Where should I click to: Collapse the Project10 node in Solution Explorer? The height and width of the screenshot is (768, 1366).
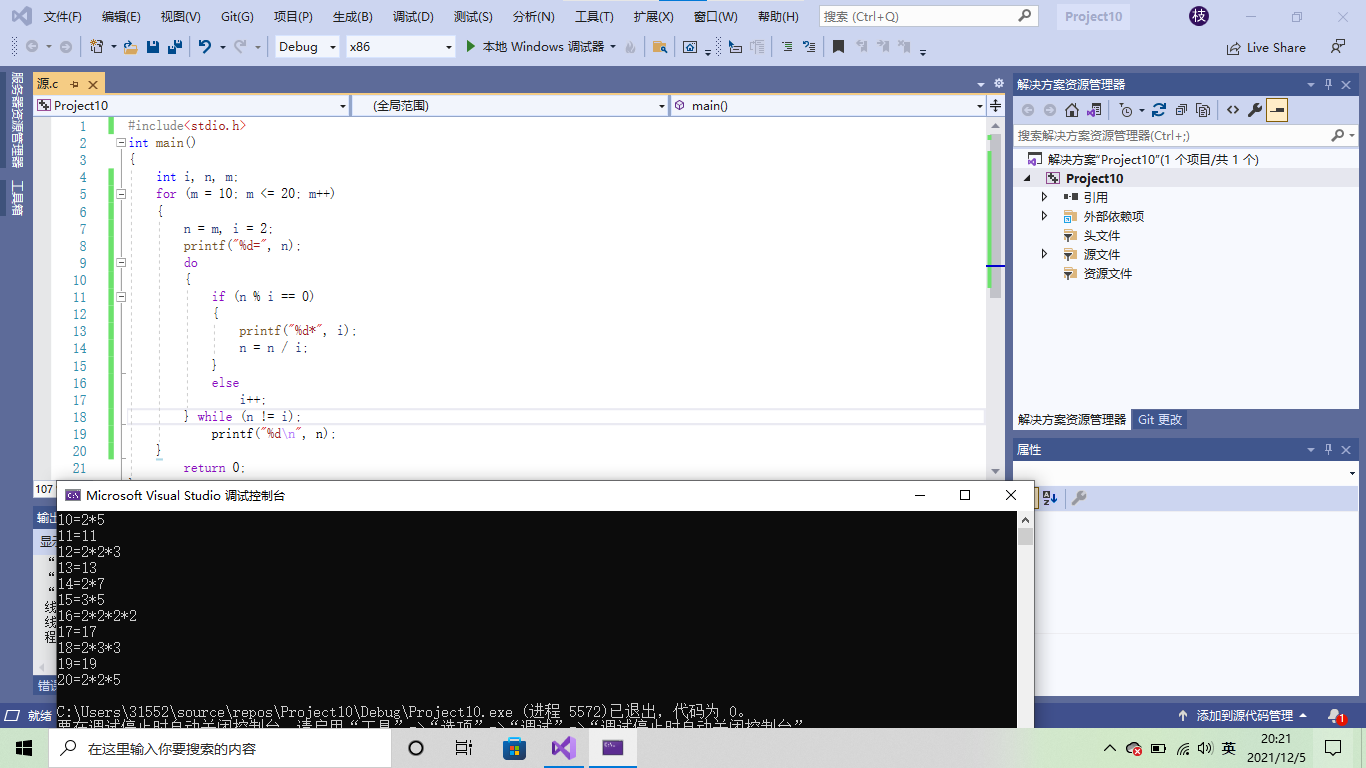pyautogui.click(x=1026, y=178)
